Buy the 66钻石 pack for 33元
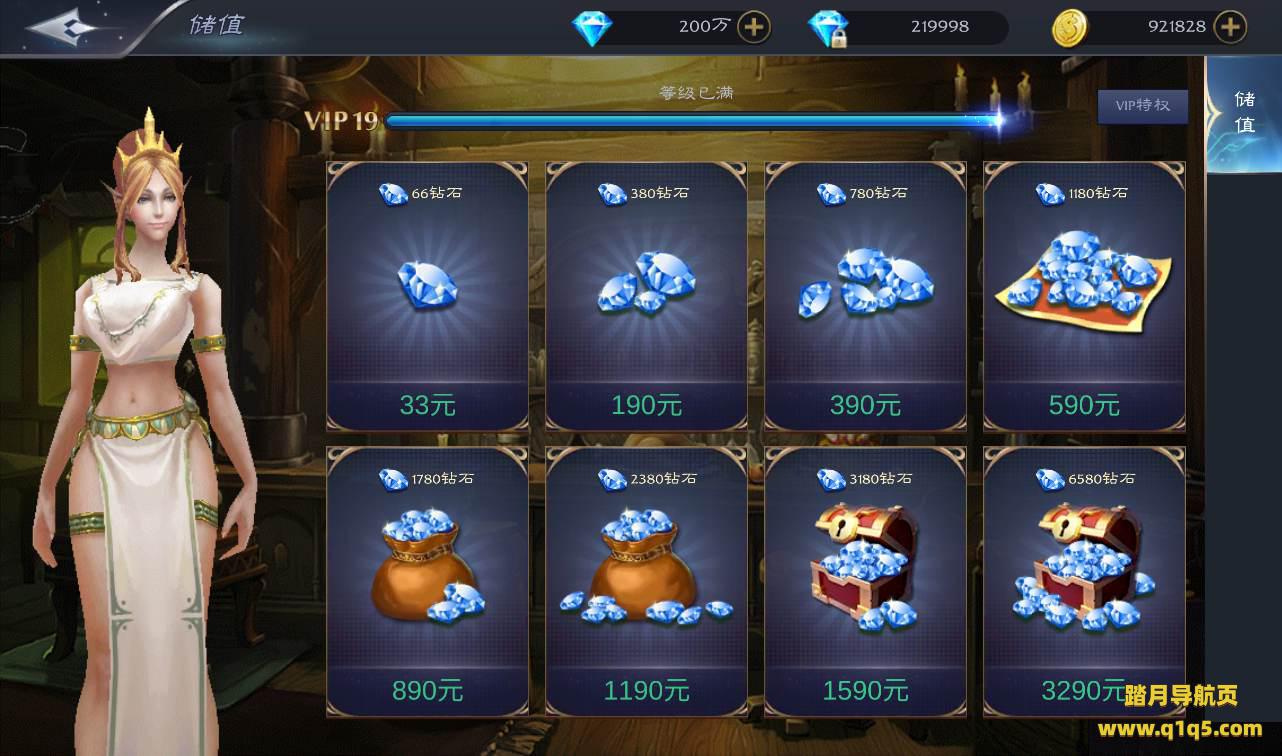Viewport: 1282px width, 756px height. click(427, 297)
